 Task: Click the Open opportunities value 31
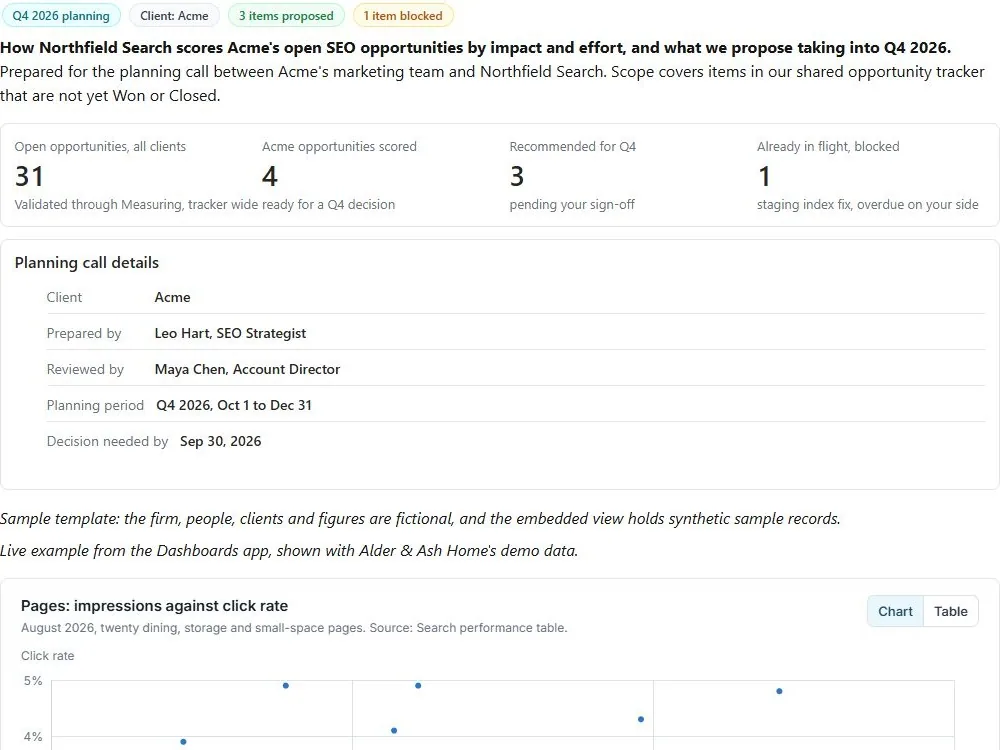(x=29, y=176)
